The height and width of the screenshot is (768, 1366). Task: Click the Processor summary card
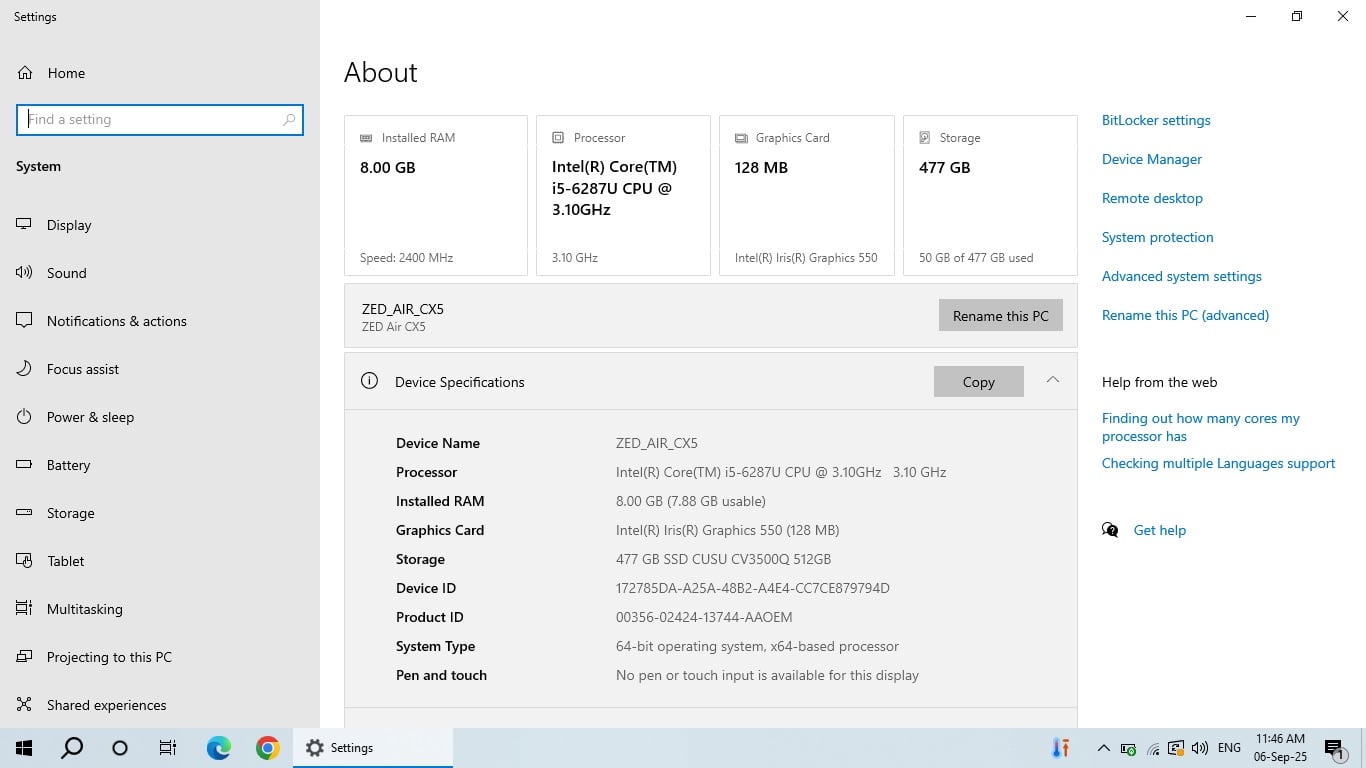[x=623, y=195]
